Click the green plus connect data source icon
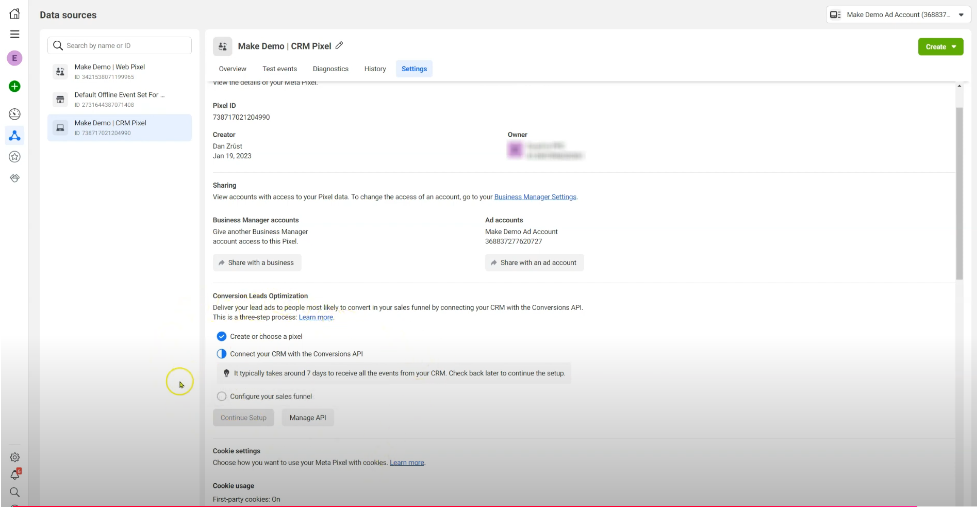 click(x=14, y=86)
